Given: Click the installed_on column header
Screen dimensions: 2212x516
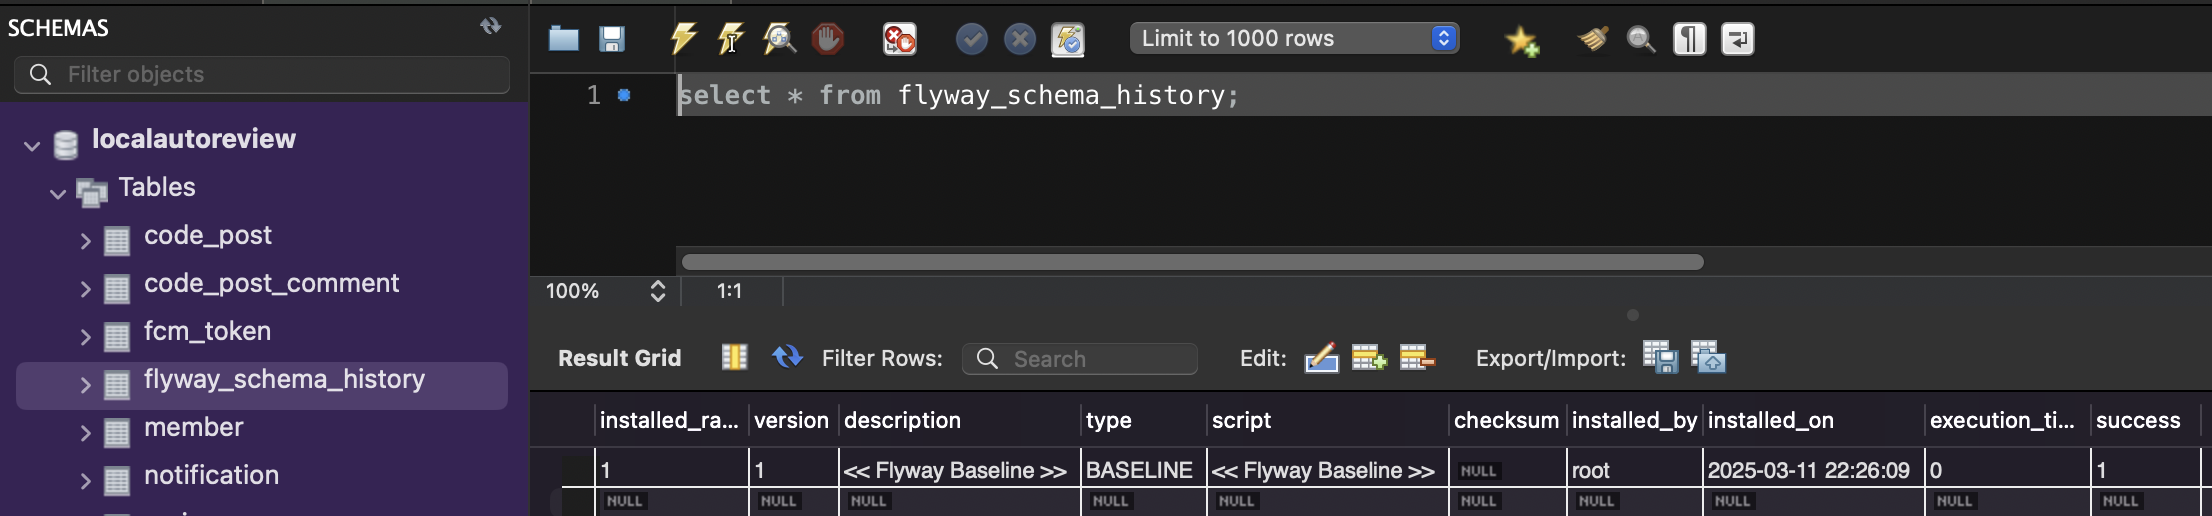Looking at the screenshot, I should coord(1814,420).
